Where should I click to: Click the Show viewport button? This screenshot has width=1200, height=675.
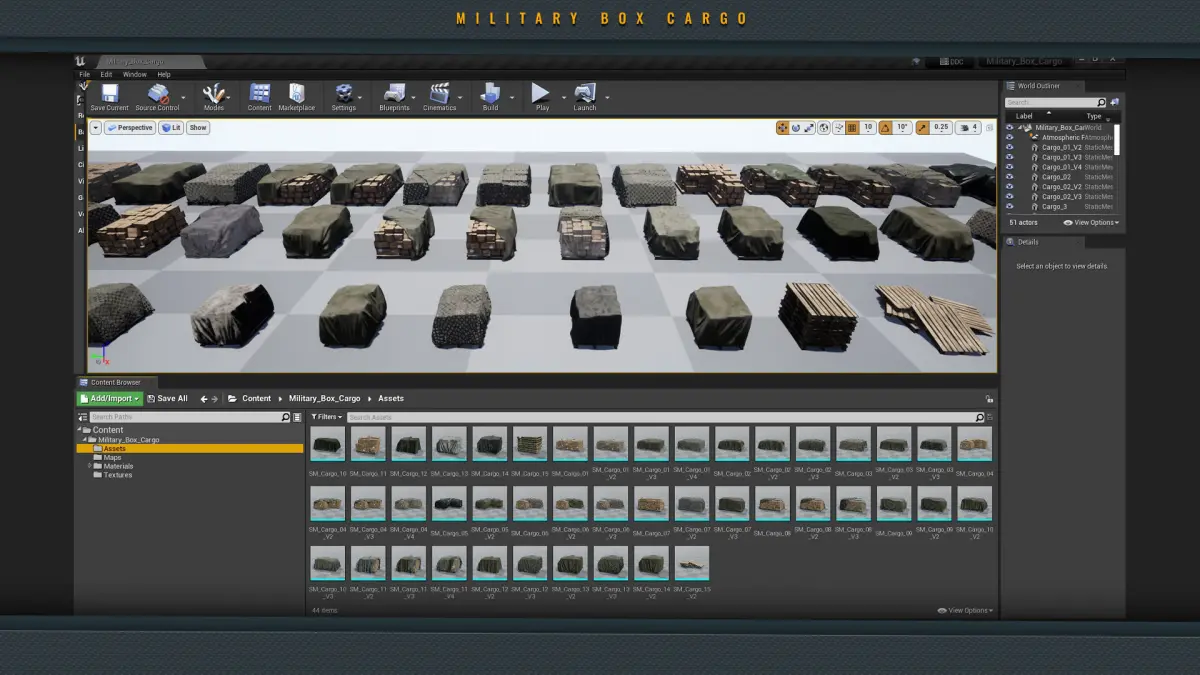pyautogui.click(x=198, y=128)
